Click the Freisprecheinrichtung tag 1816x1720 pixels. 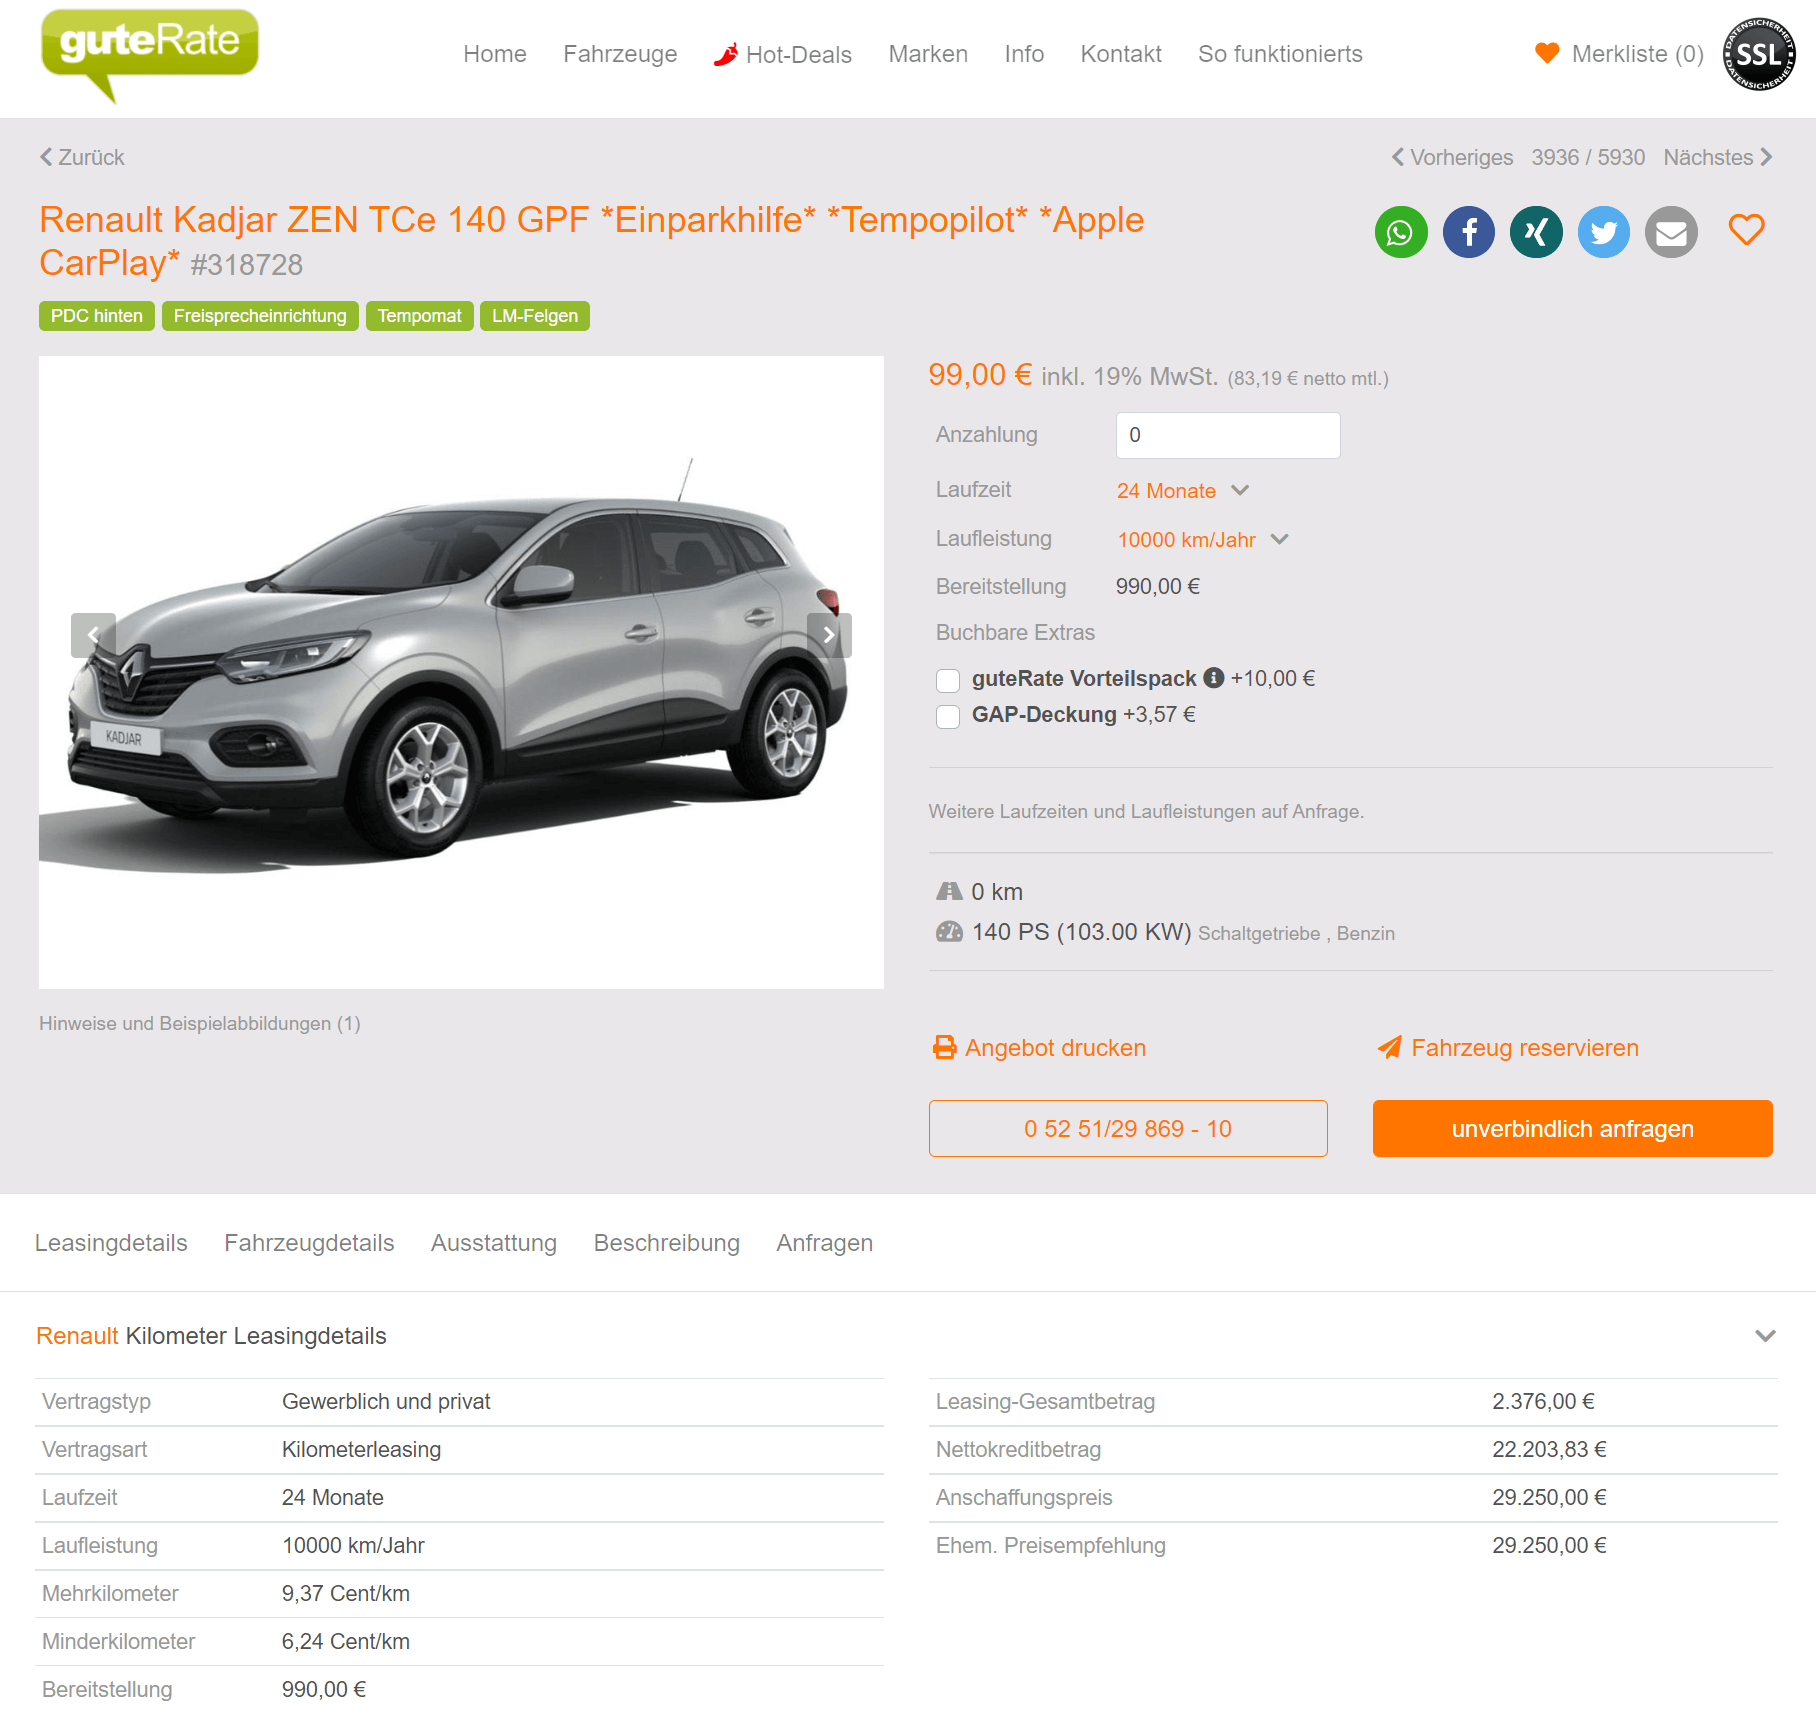(x=260, y=316)
